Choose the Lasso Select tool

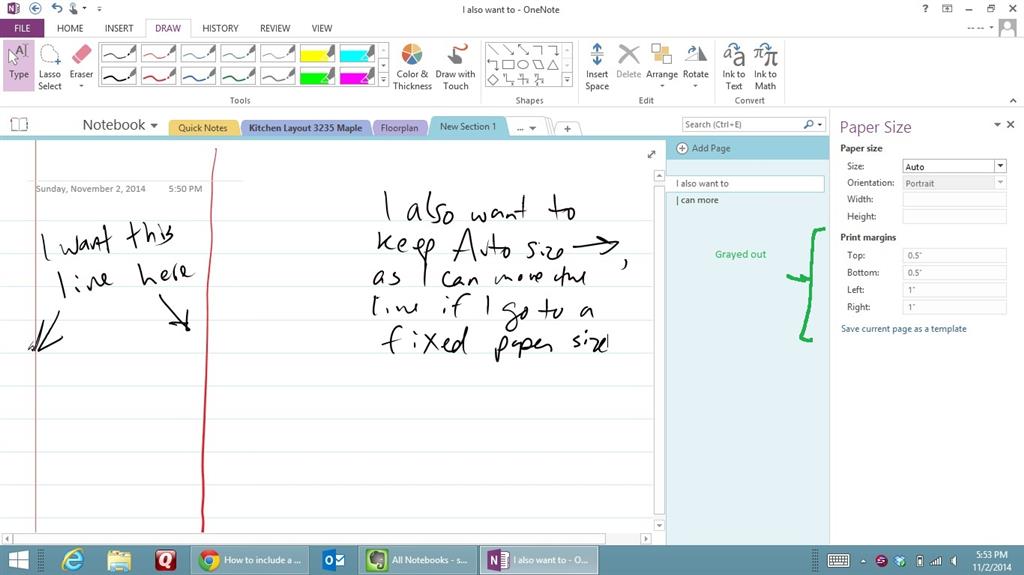point(50,66)
